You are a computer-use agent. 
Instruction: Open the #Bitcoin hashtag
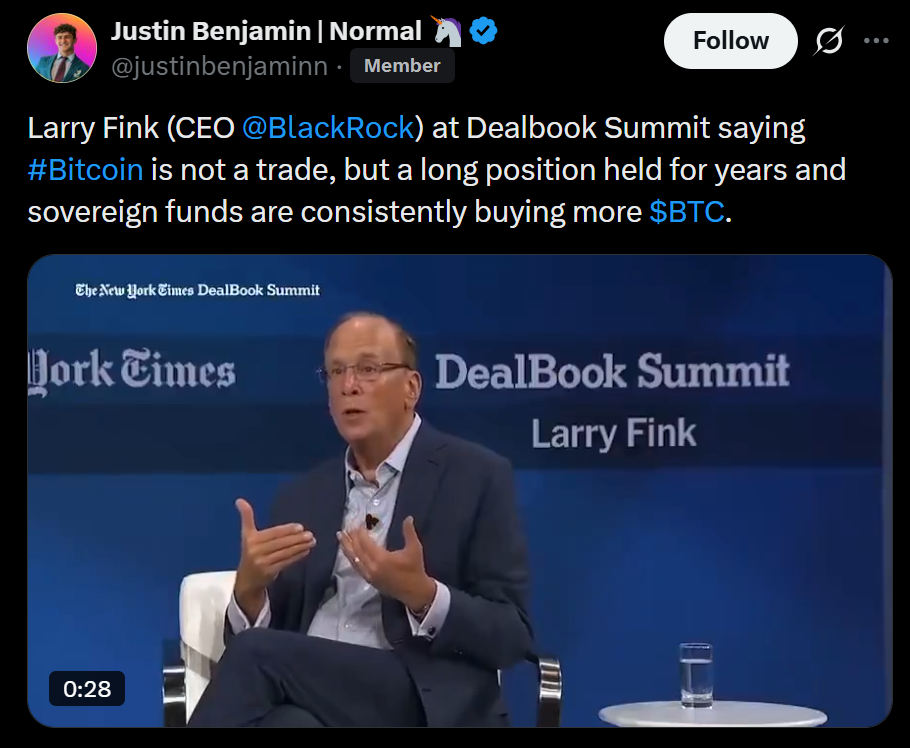pyautogui.click(x=85, y=170)
